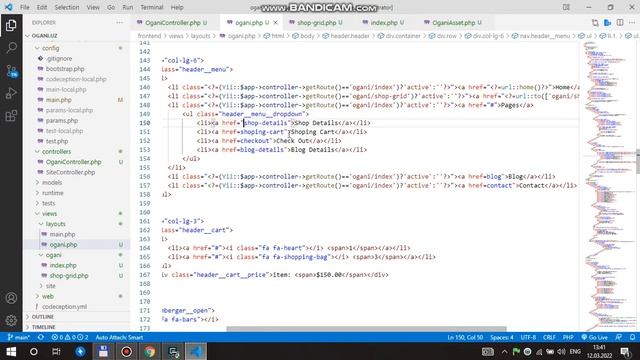Open the View menu

[93, 7]
